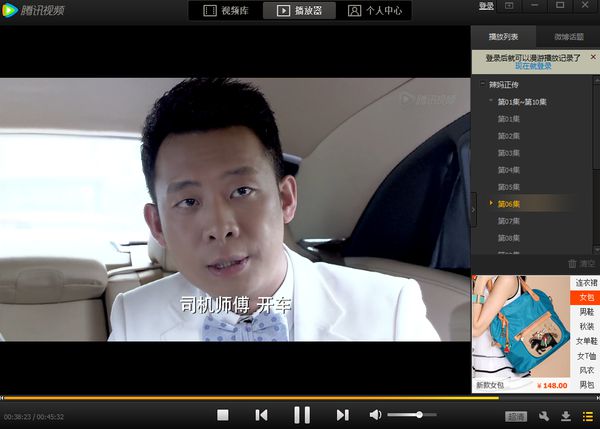Select the 微博话题 weibo topics tab
The height and width of the screenshot is (429, 600).
569,37
